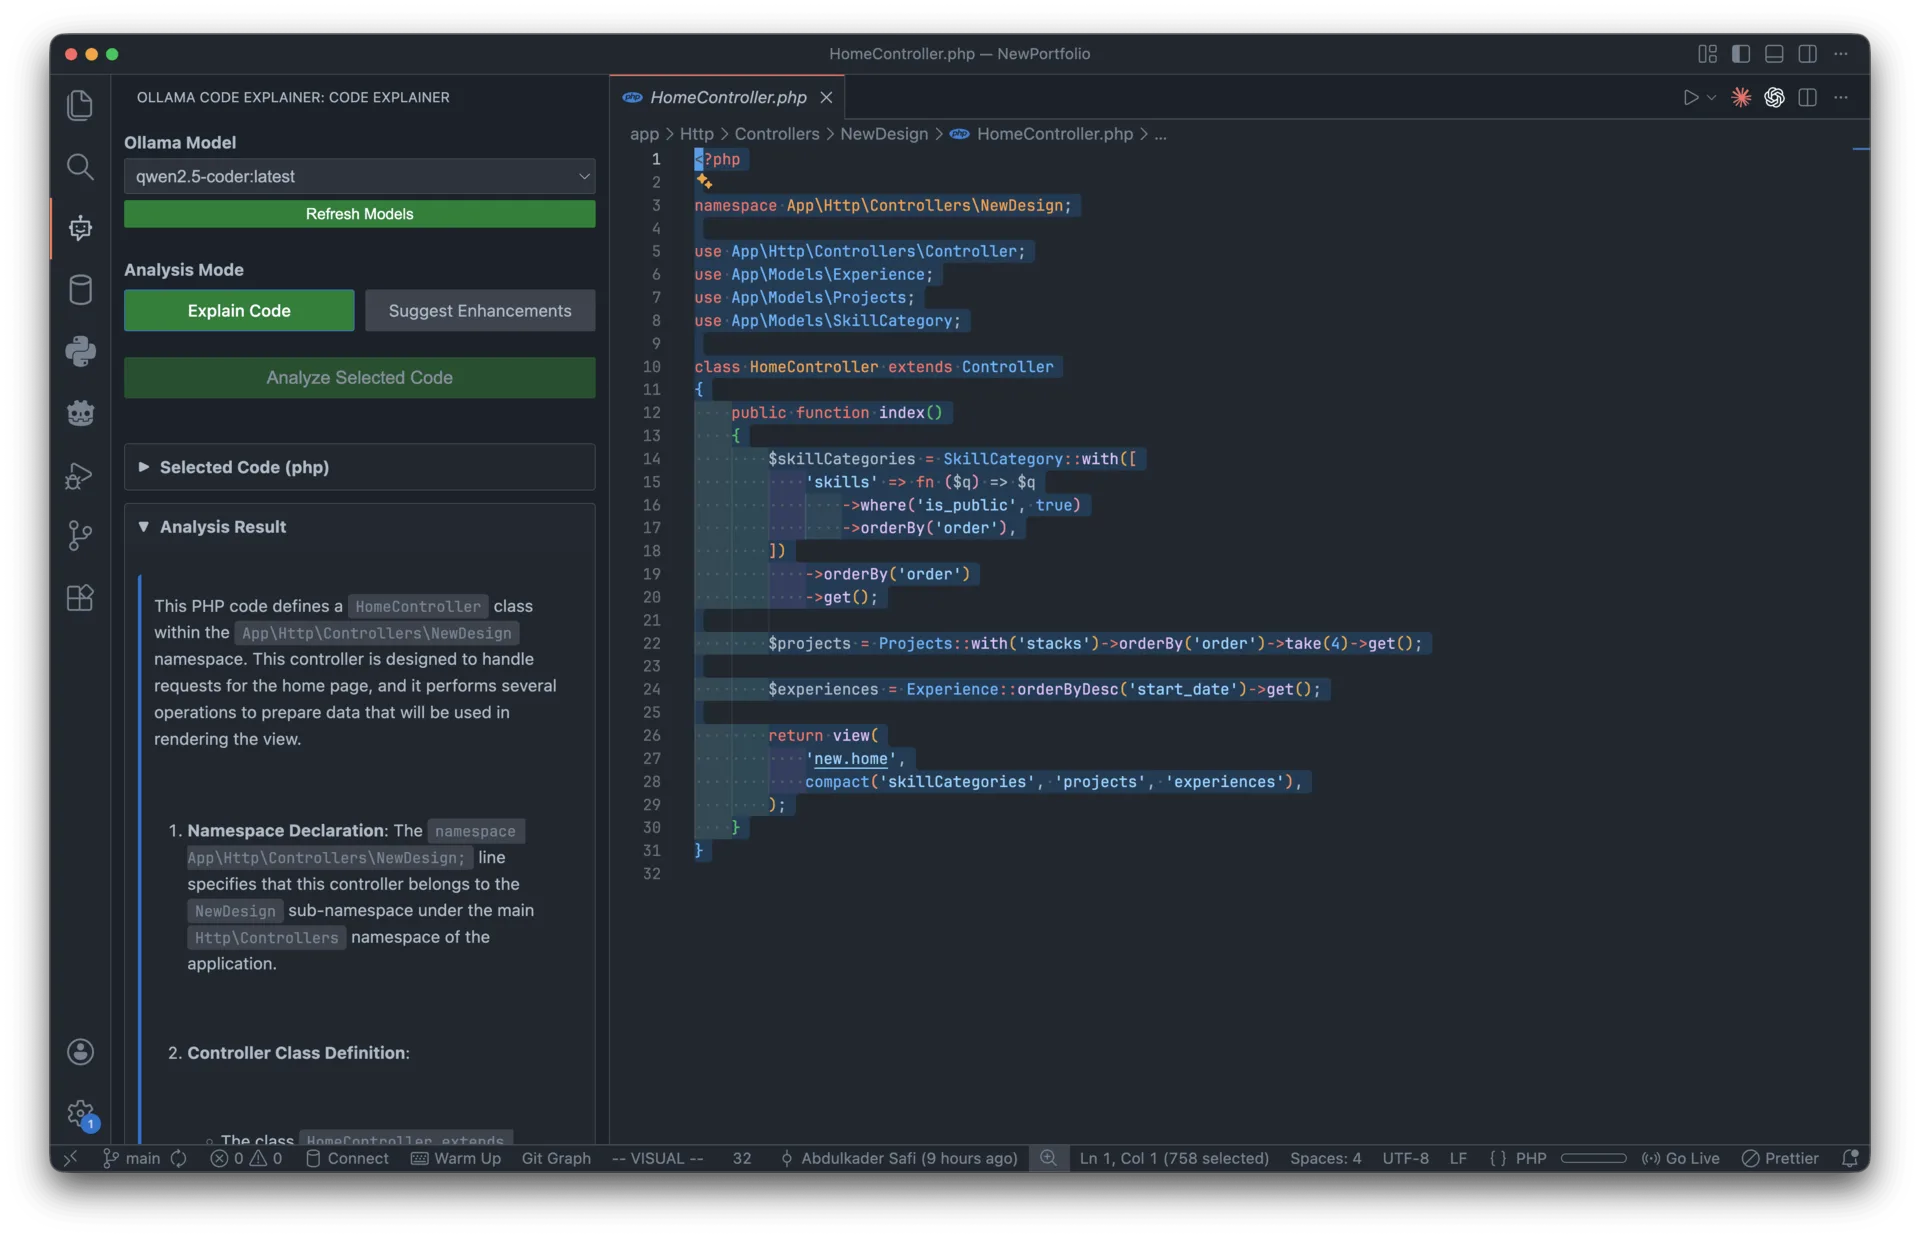Click the 'new.home' view link on line 27
Viewport: 1920px width, 1238px height.
click(x=850, y=758)
